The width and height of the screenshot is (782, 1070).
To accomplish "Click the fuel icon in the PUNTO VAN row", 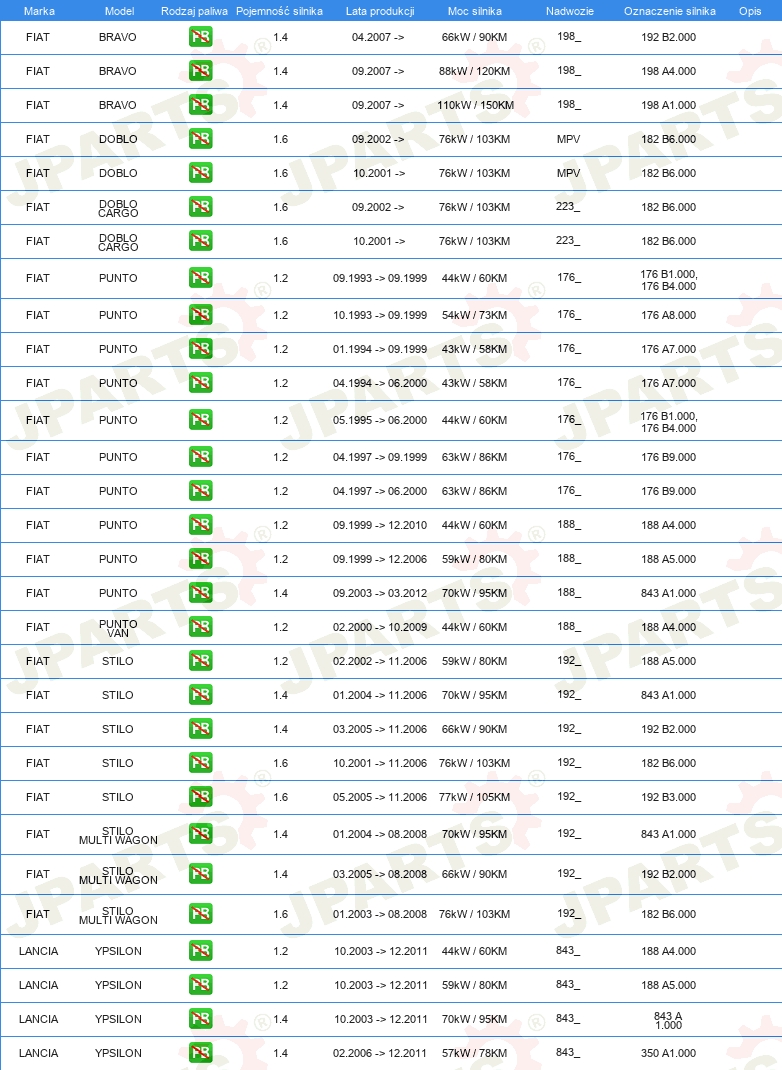I will click(x=201, y=627).
